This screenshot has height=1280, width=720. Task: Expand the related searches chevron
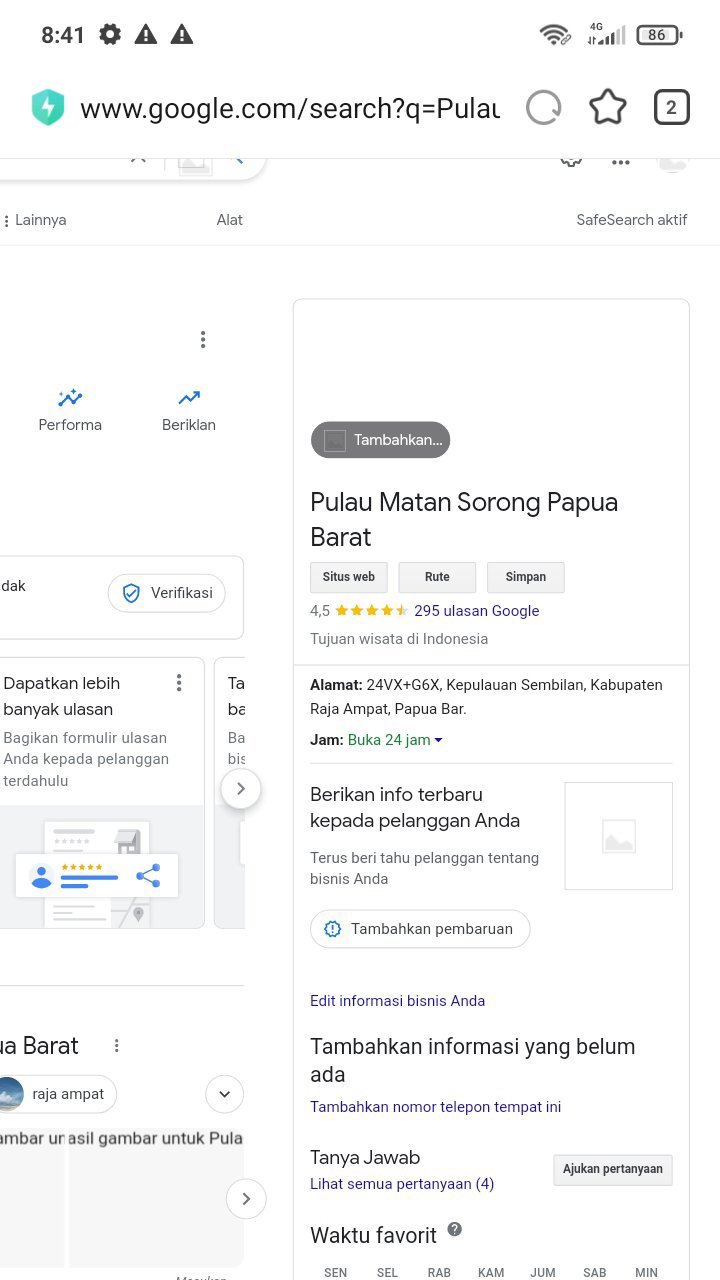click(224, 1094)
